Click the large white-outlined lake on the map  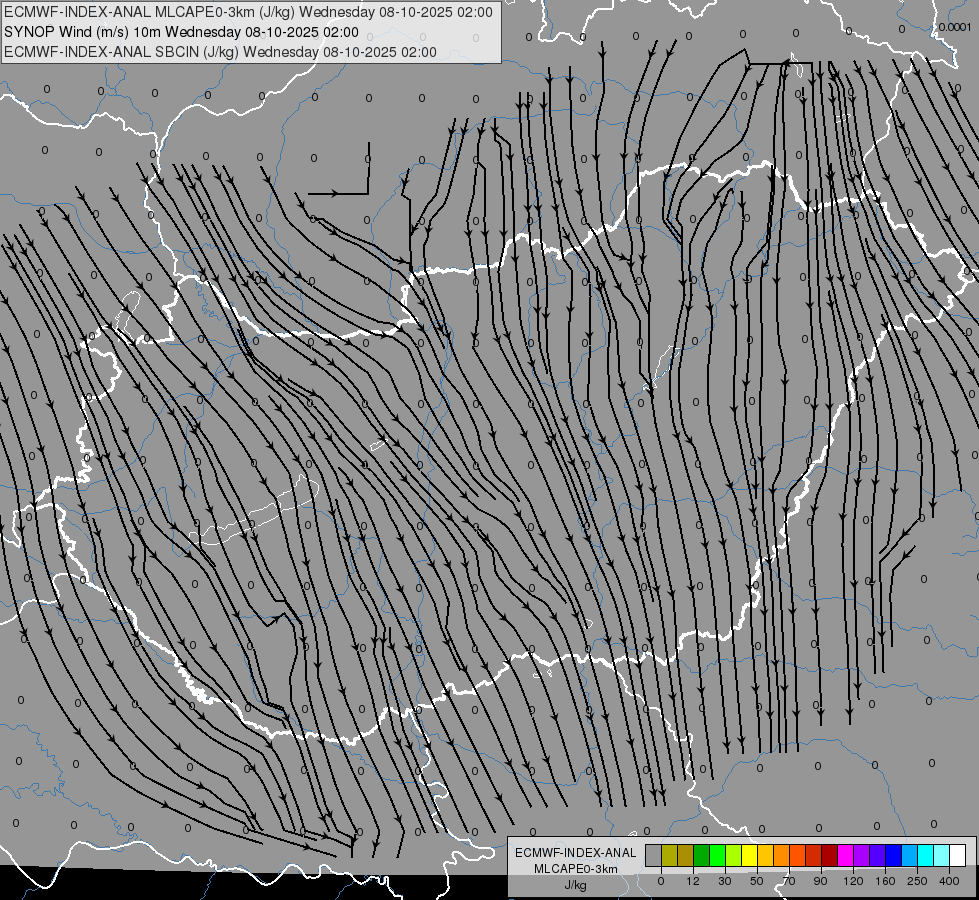tap(255, 511)
